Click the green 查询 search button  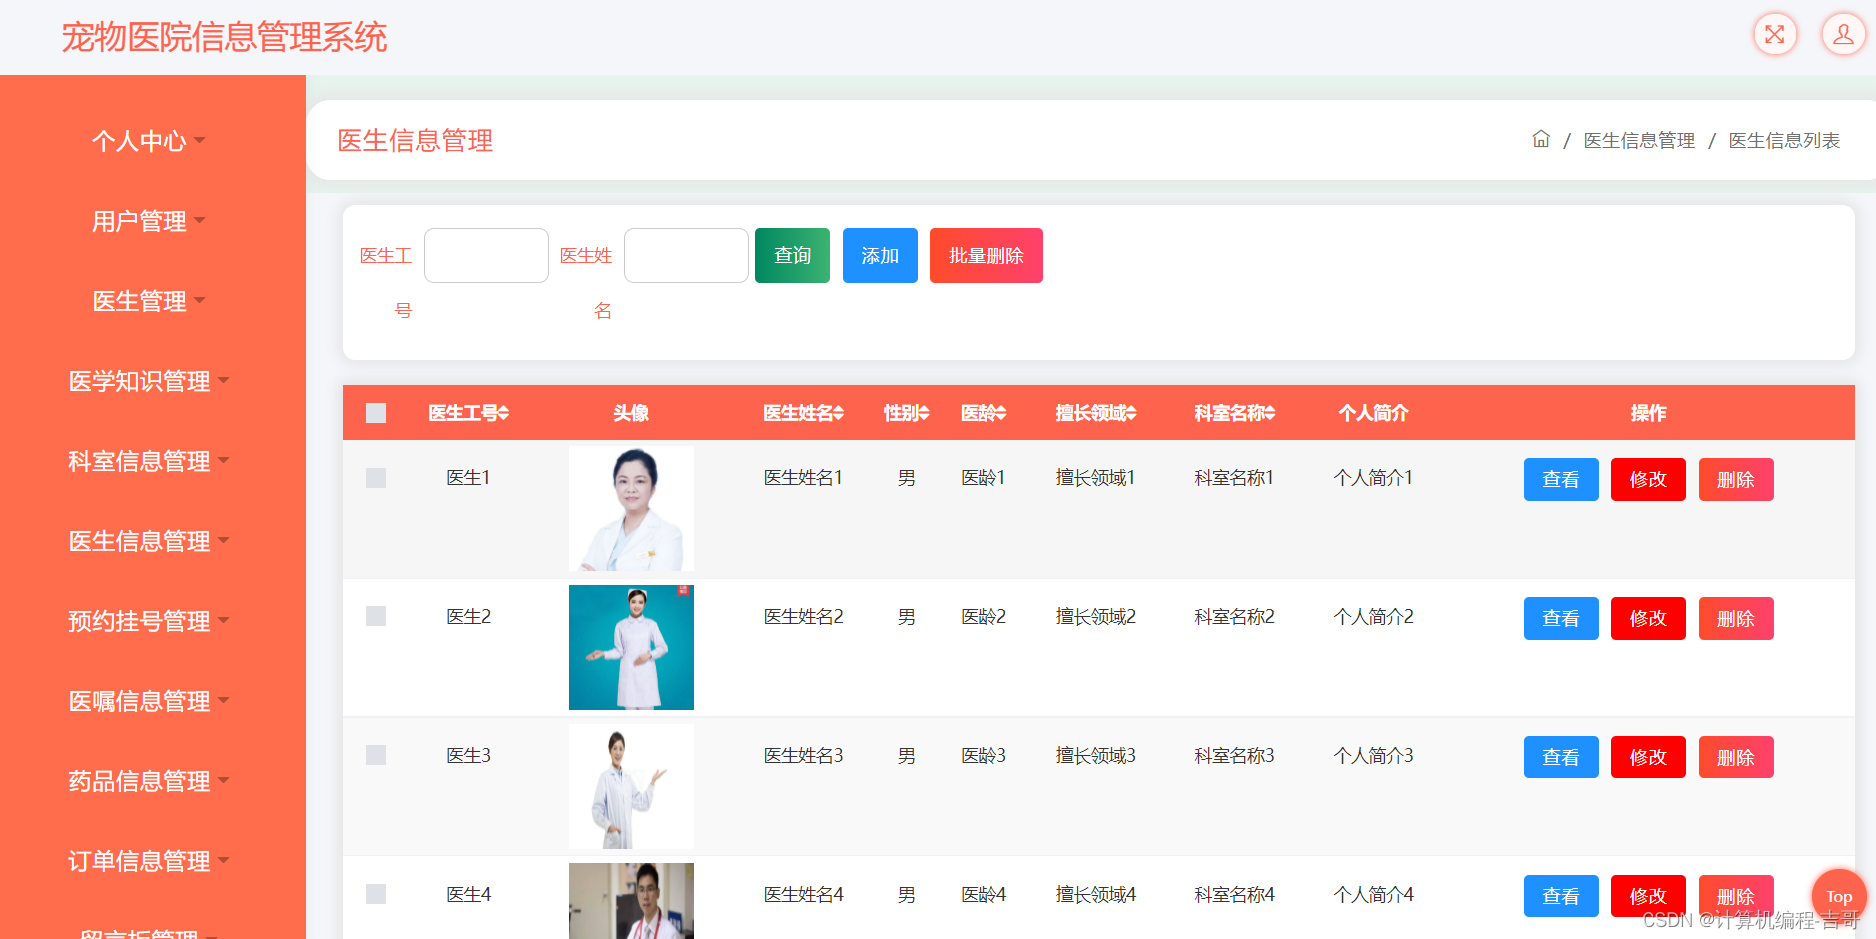(792, 255)
